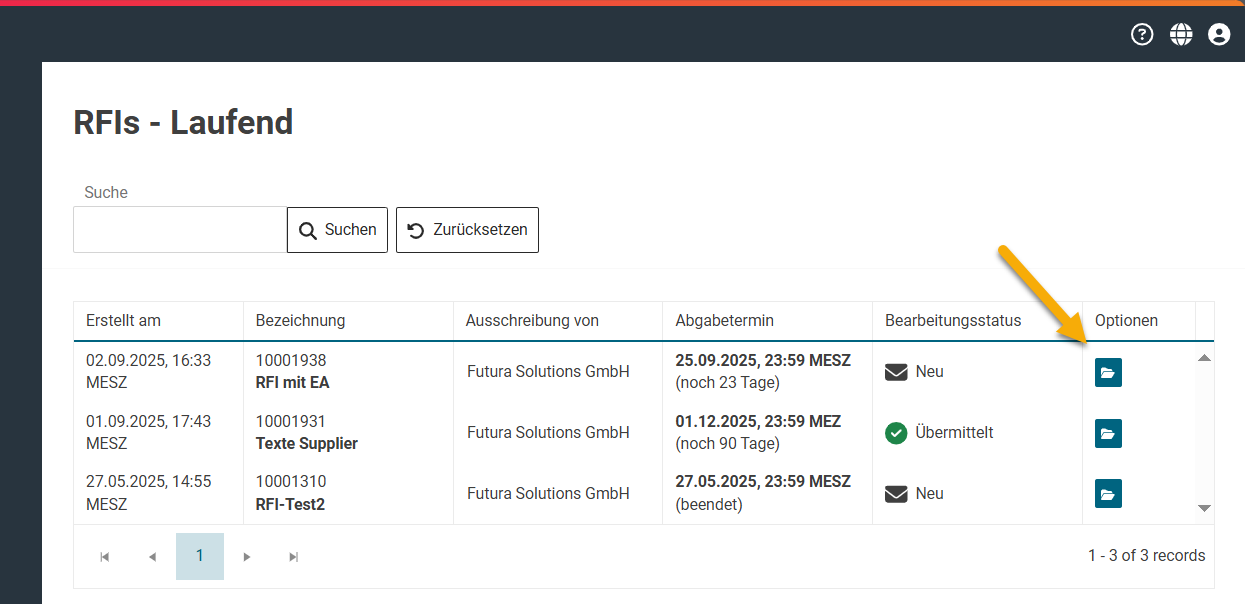The height and width of the screenshot is (604, 1245).
Task: Select page 1 in the pager
Action: coord(200,556)
